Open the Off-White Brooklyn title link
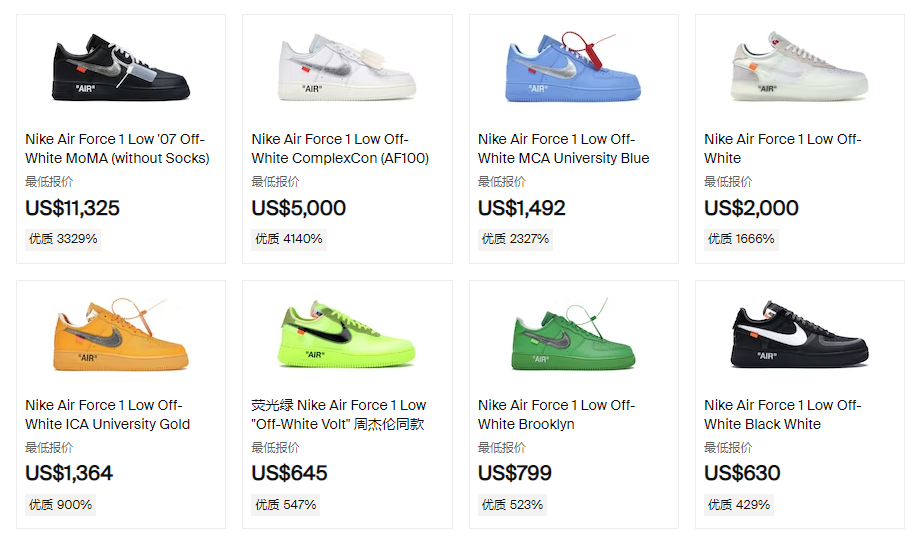The image size is (918, 538). click(x=556, y=414)
